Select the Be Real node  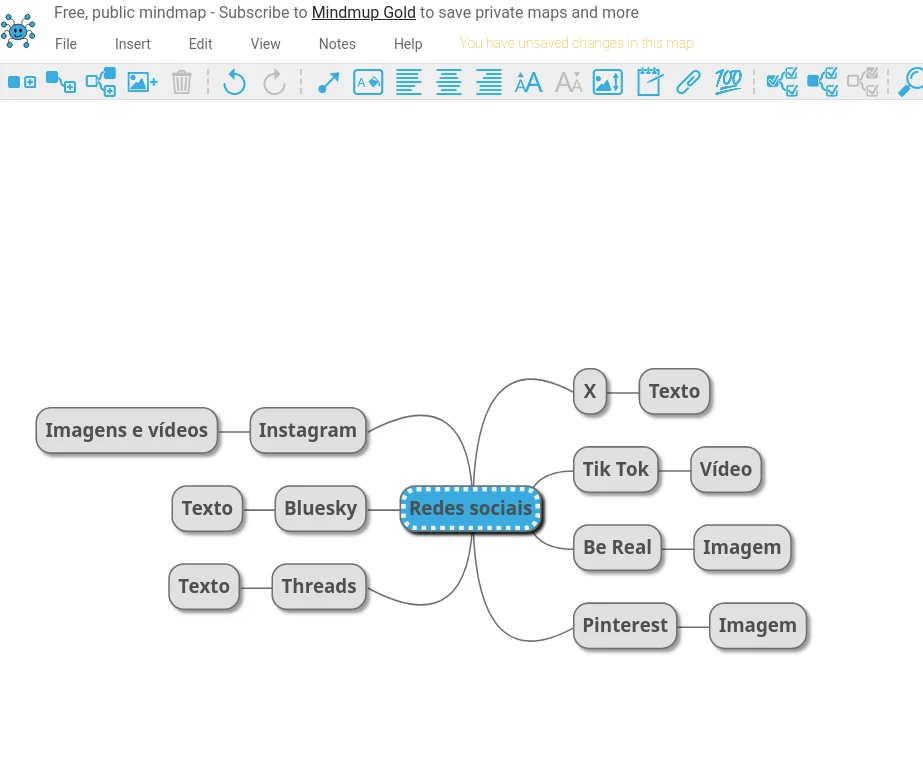point(617,547)
